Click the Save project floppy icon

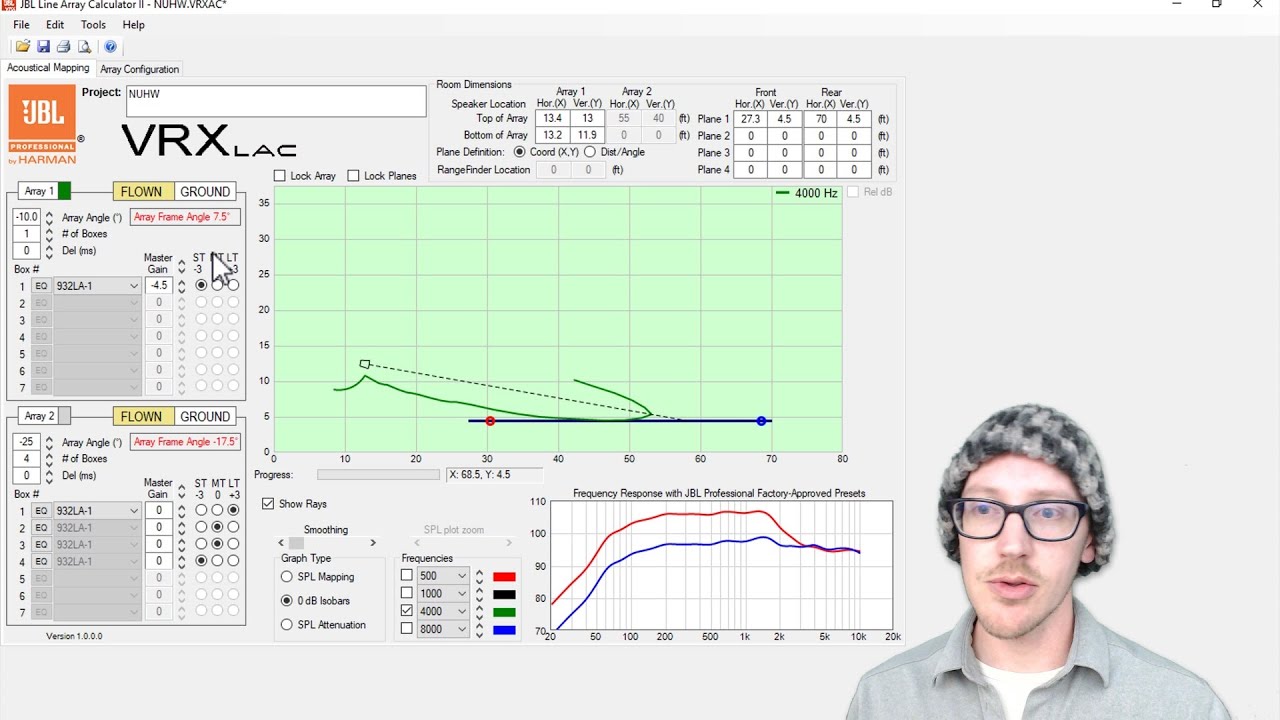(43, 47)
